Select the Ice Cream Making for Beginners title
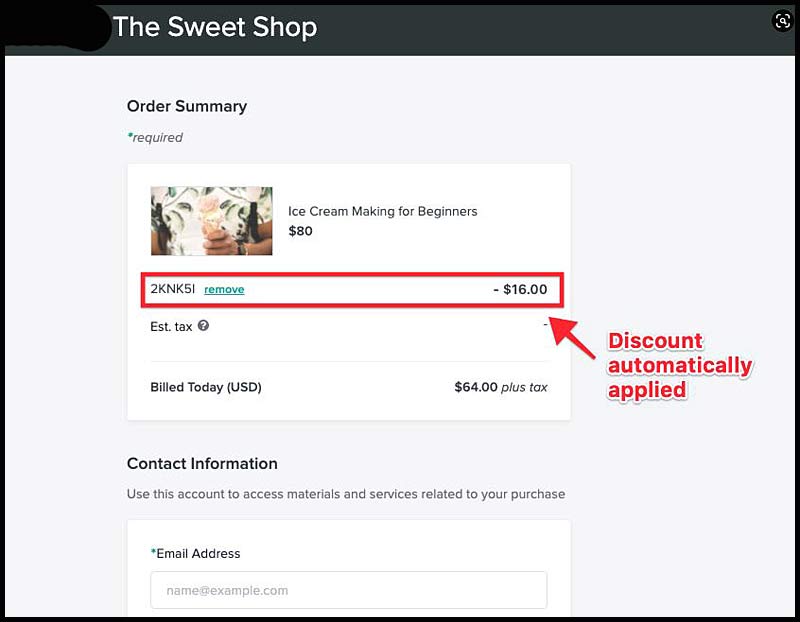The image size is (800, 622). 383,211
